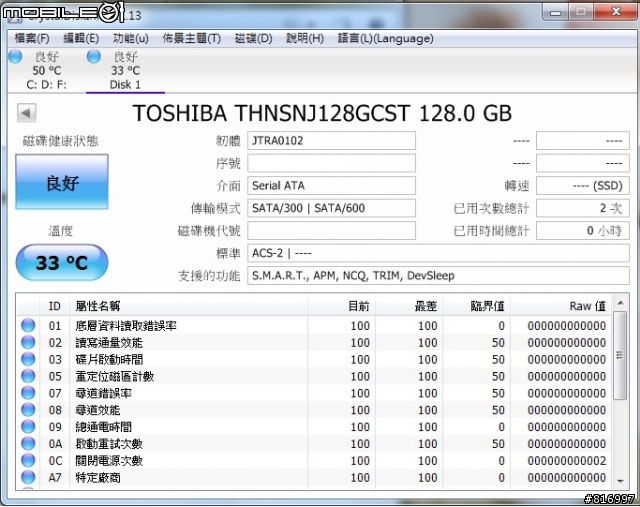Click the SMART list scrollbar thumb
Image resolution: width=640 pixels, height=507 pixels.
point(620,355)
